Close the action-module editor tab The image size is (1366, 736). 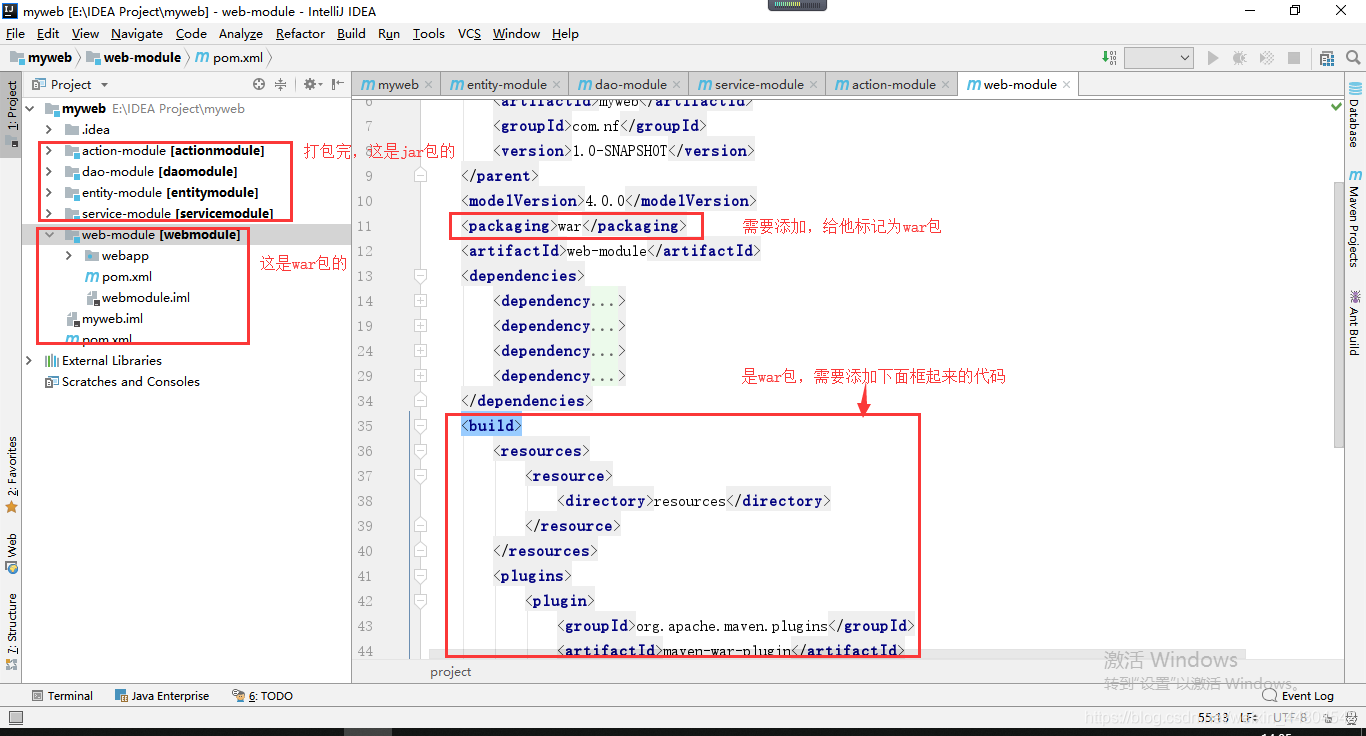click(x=945, y=85)
